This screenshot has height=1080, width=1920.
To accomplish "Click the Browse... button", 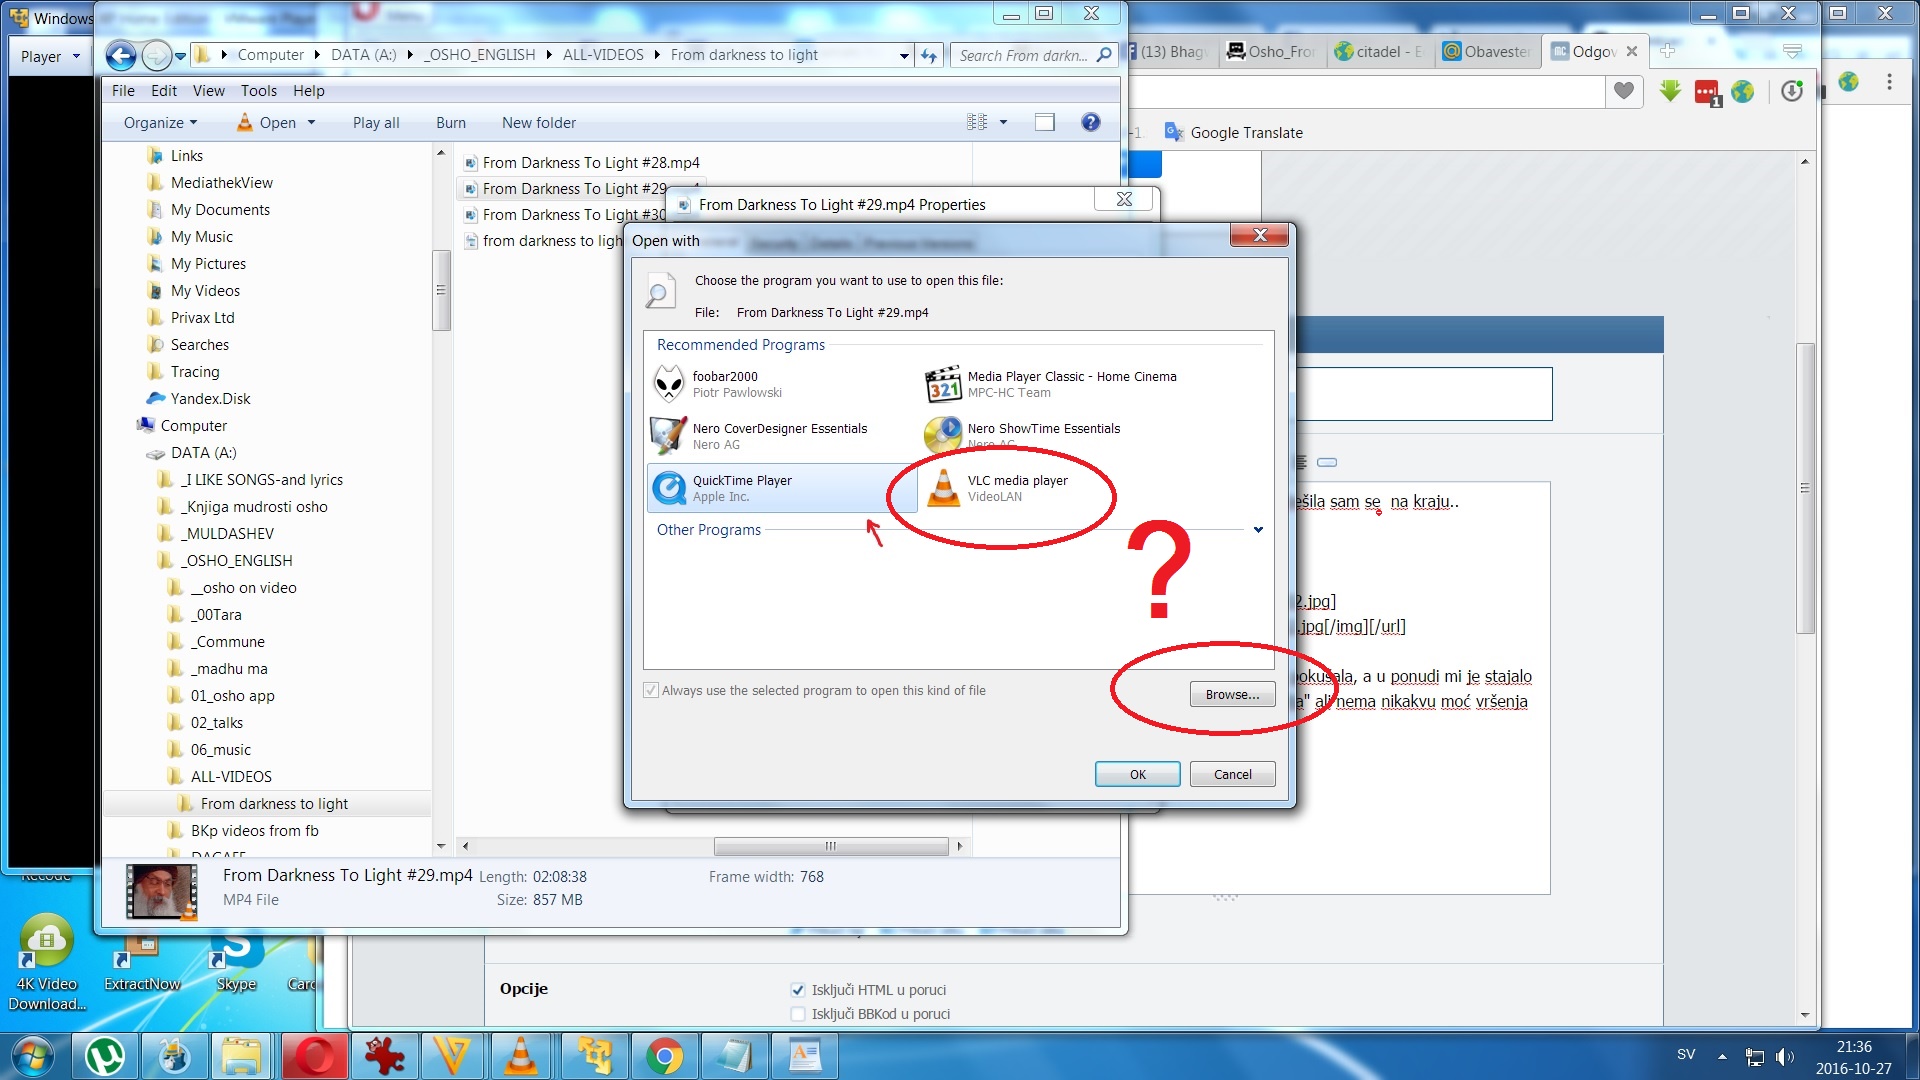I will 1232,695.
